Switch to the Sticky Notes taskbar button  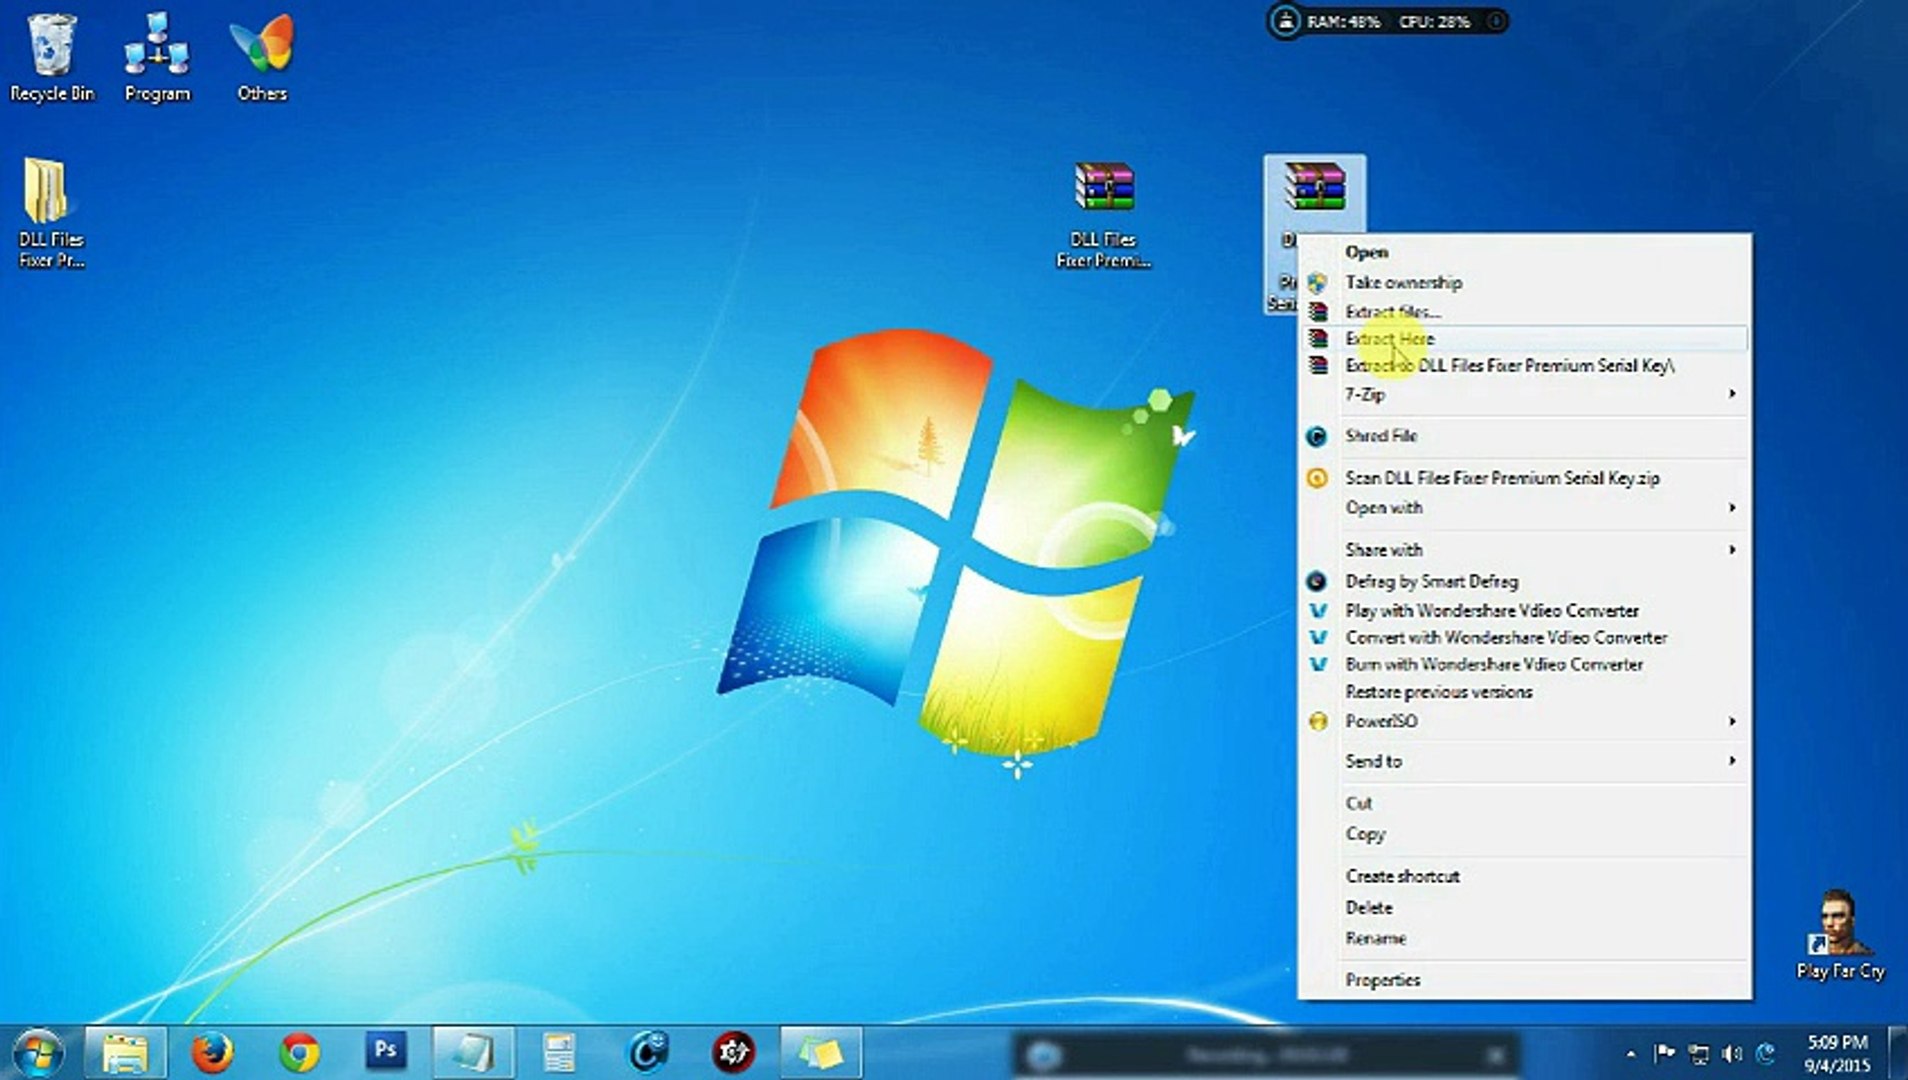[x=820, y=1052]
